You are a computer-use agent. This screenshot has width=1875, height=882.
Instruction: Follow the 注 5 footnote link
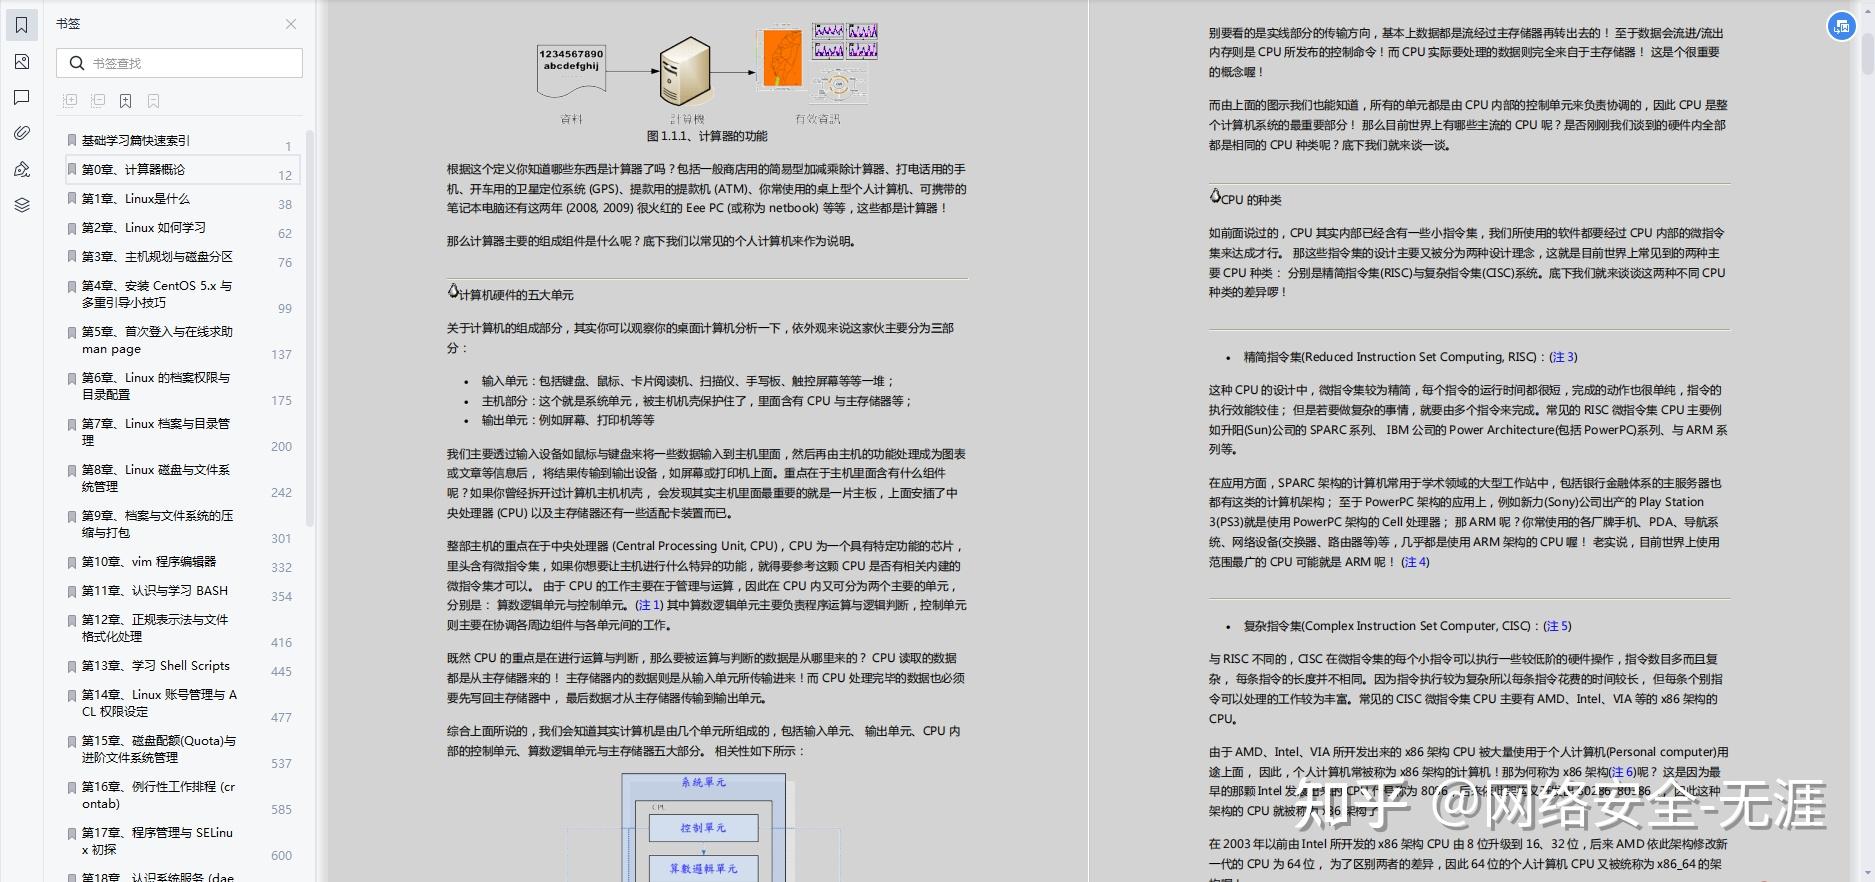pos(1558,626)
